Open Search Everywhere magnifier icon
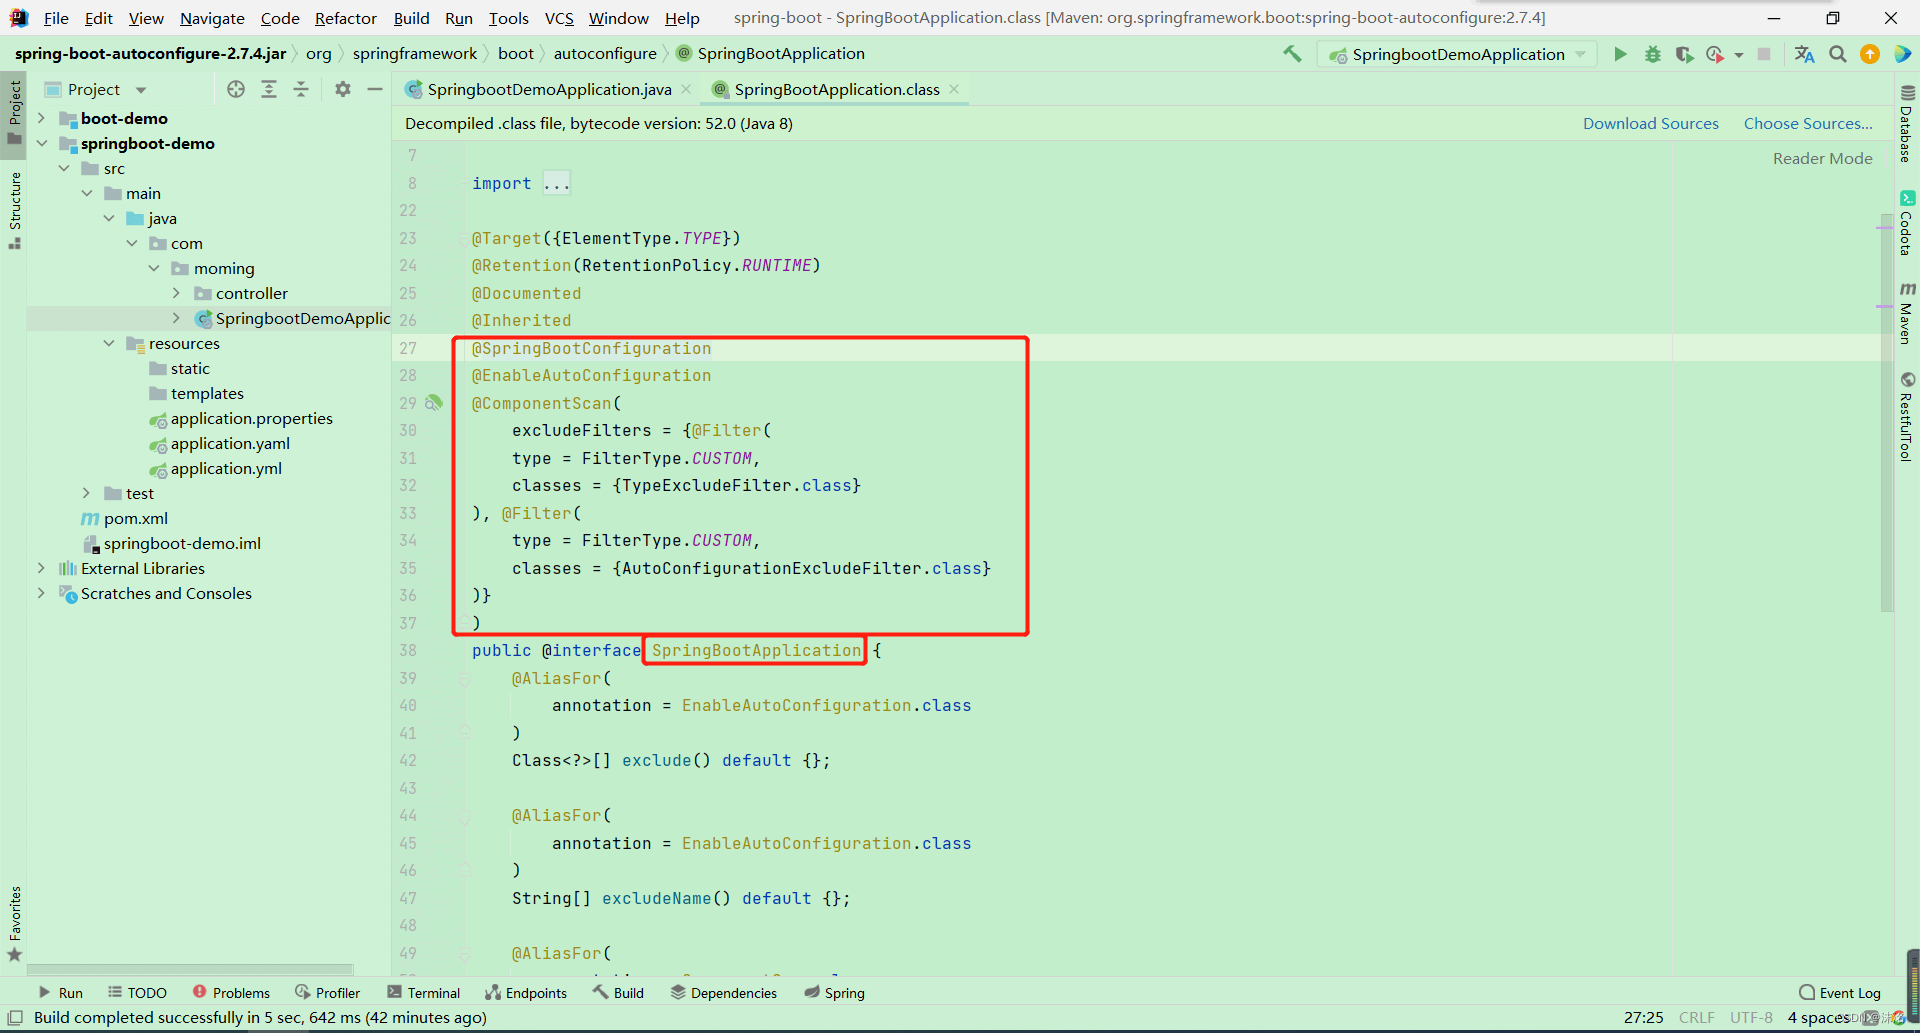Image resolution: width=1920 pixels, height=1033 pixels. (1837, 54)
